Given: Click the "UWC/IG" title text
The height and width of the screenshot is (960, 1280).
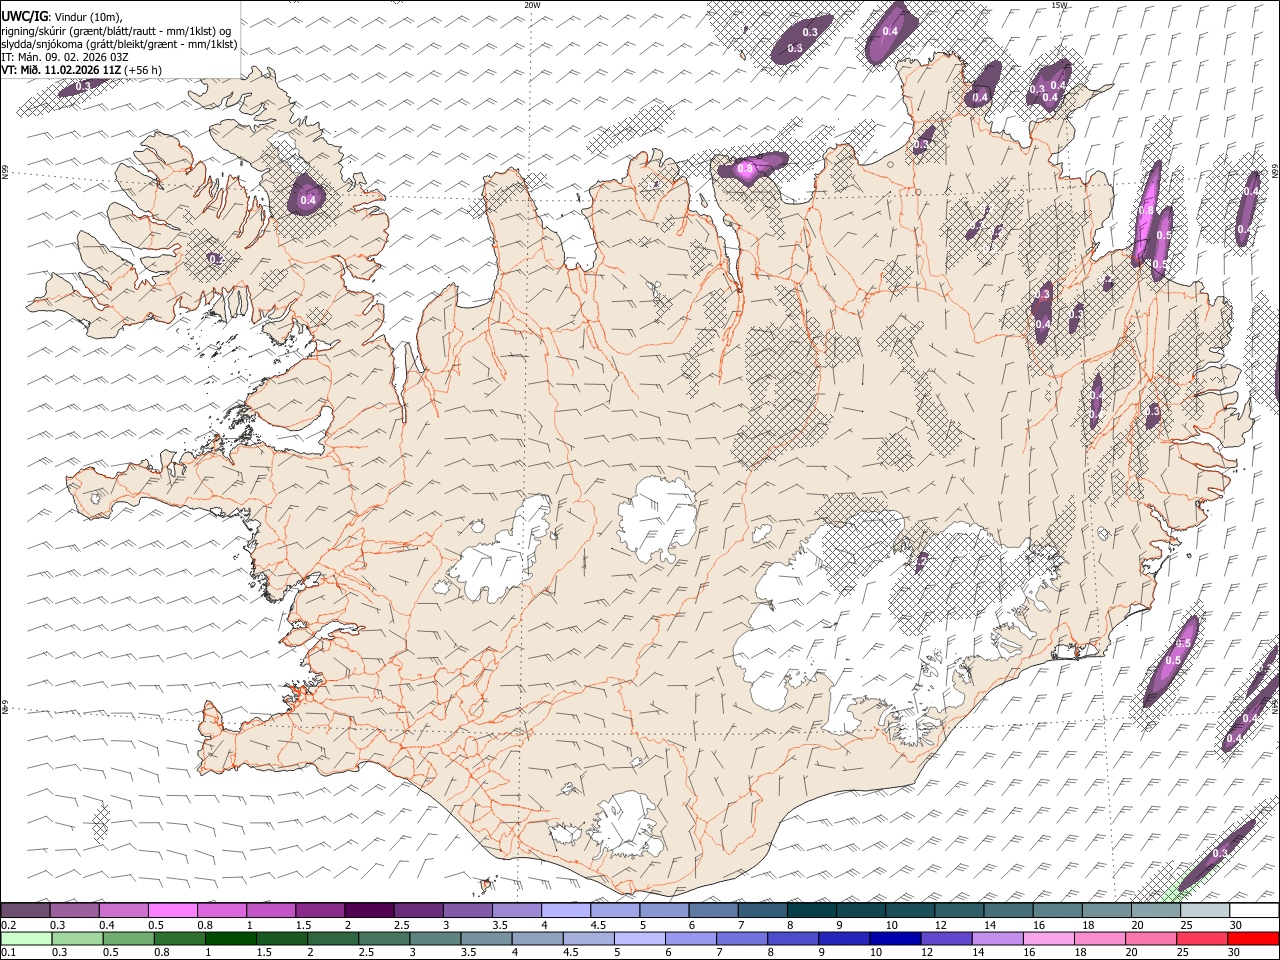Looking at the screenshot, I should [x=24, y=15].
